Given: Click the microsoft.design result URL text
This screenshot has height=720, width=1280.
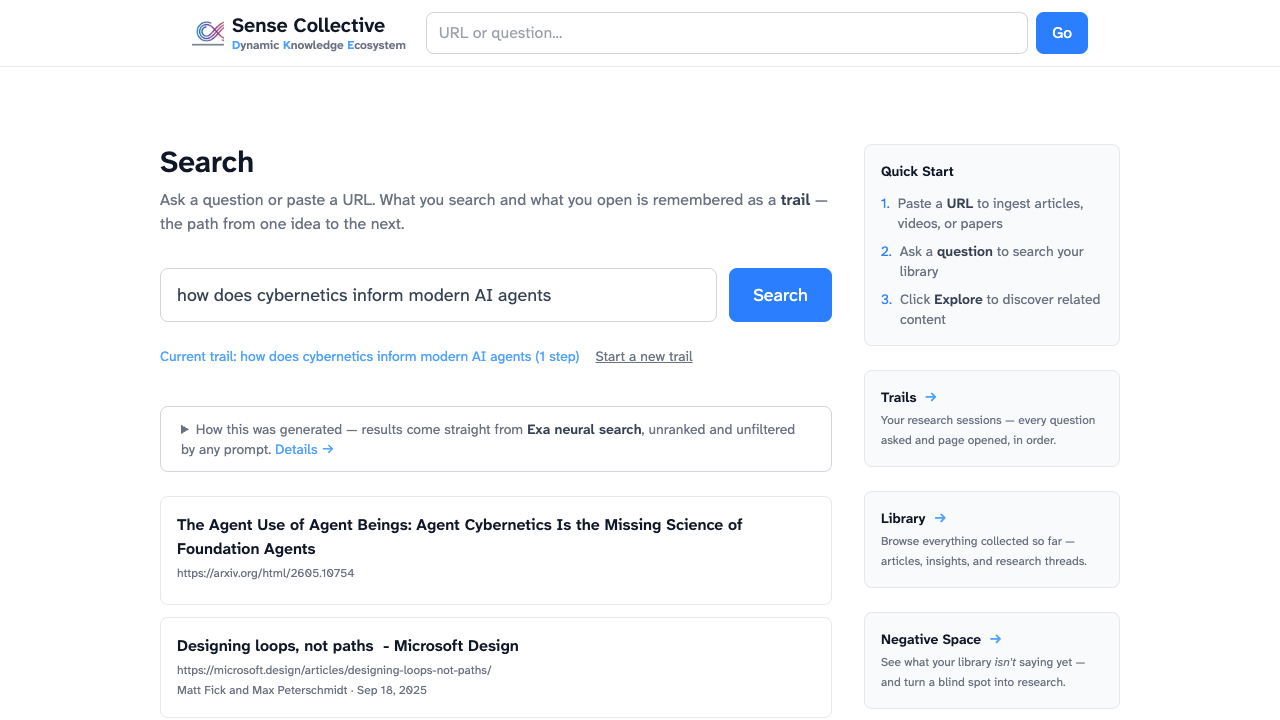Looking at the screenshot, I should click(334, 670).
